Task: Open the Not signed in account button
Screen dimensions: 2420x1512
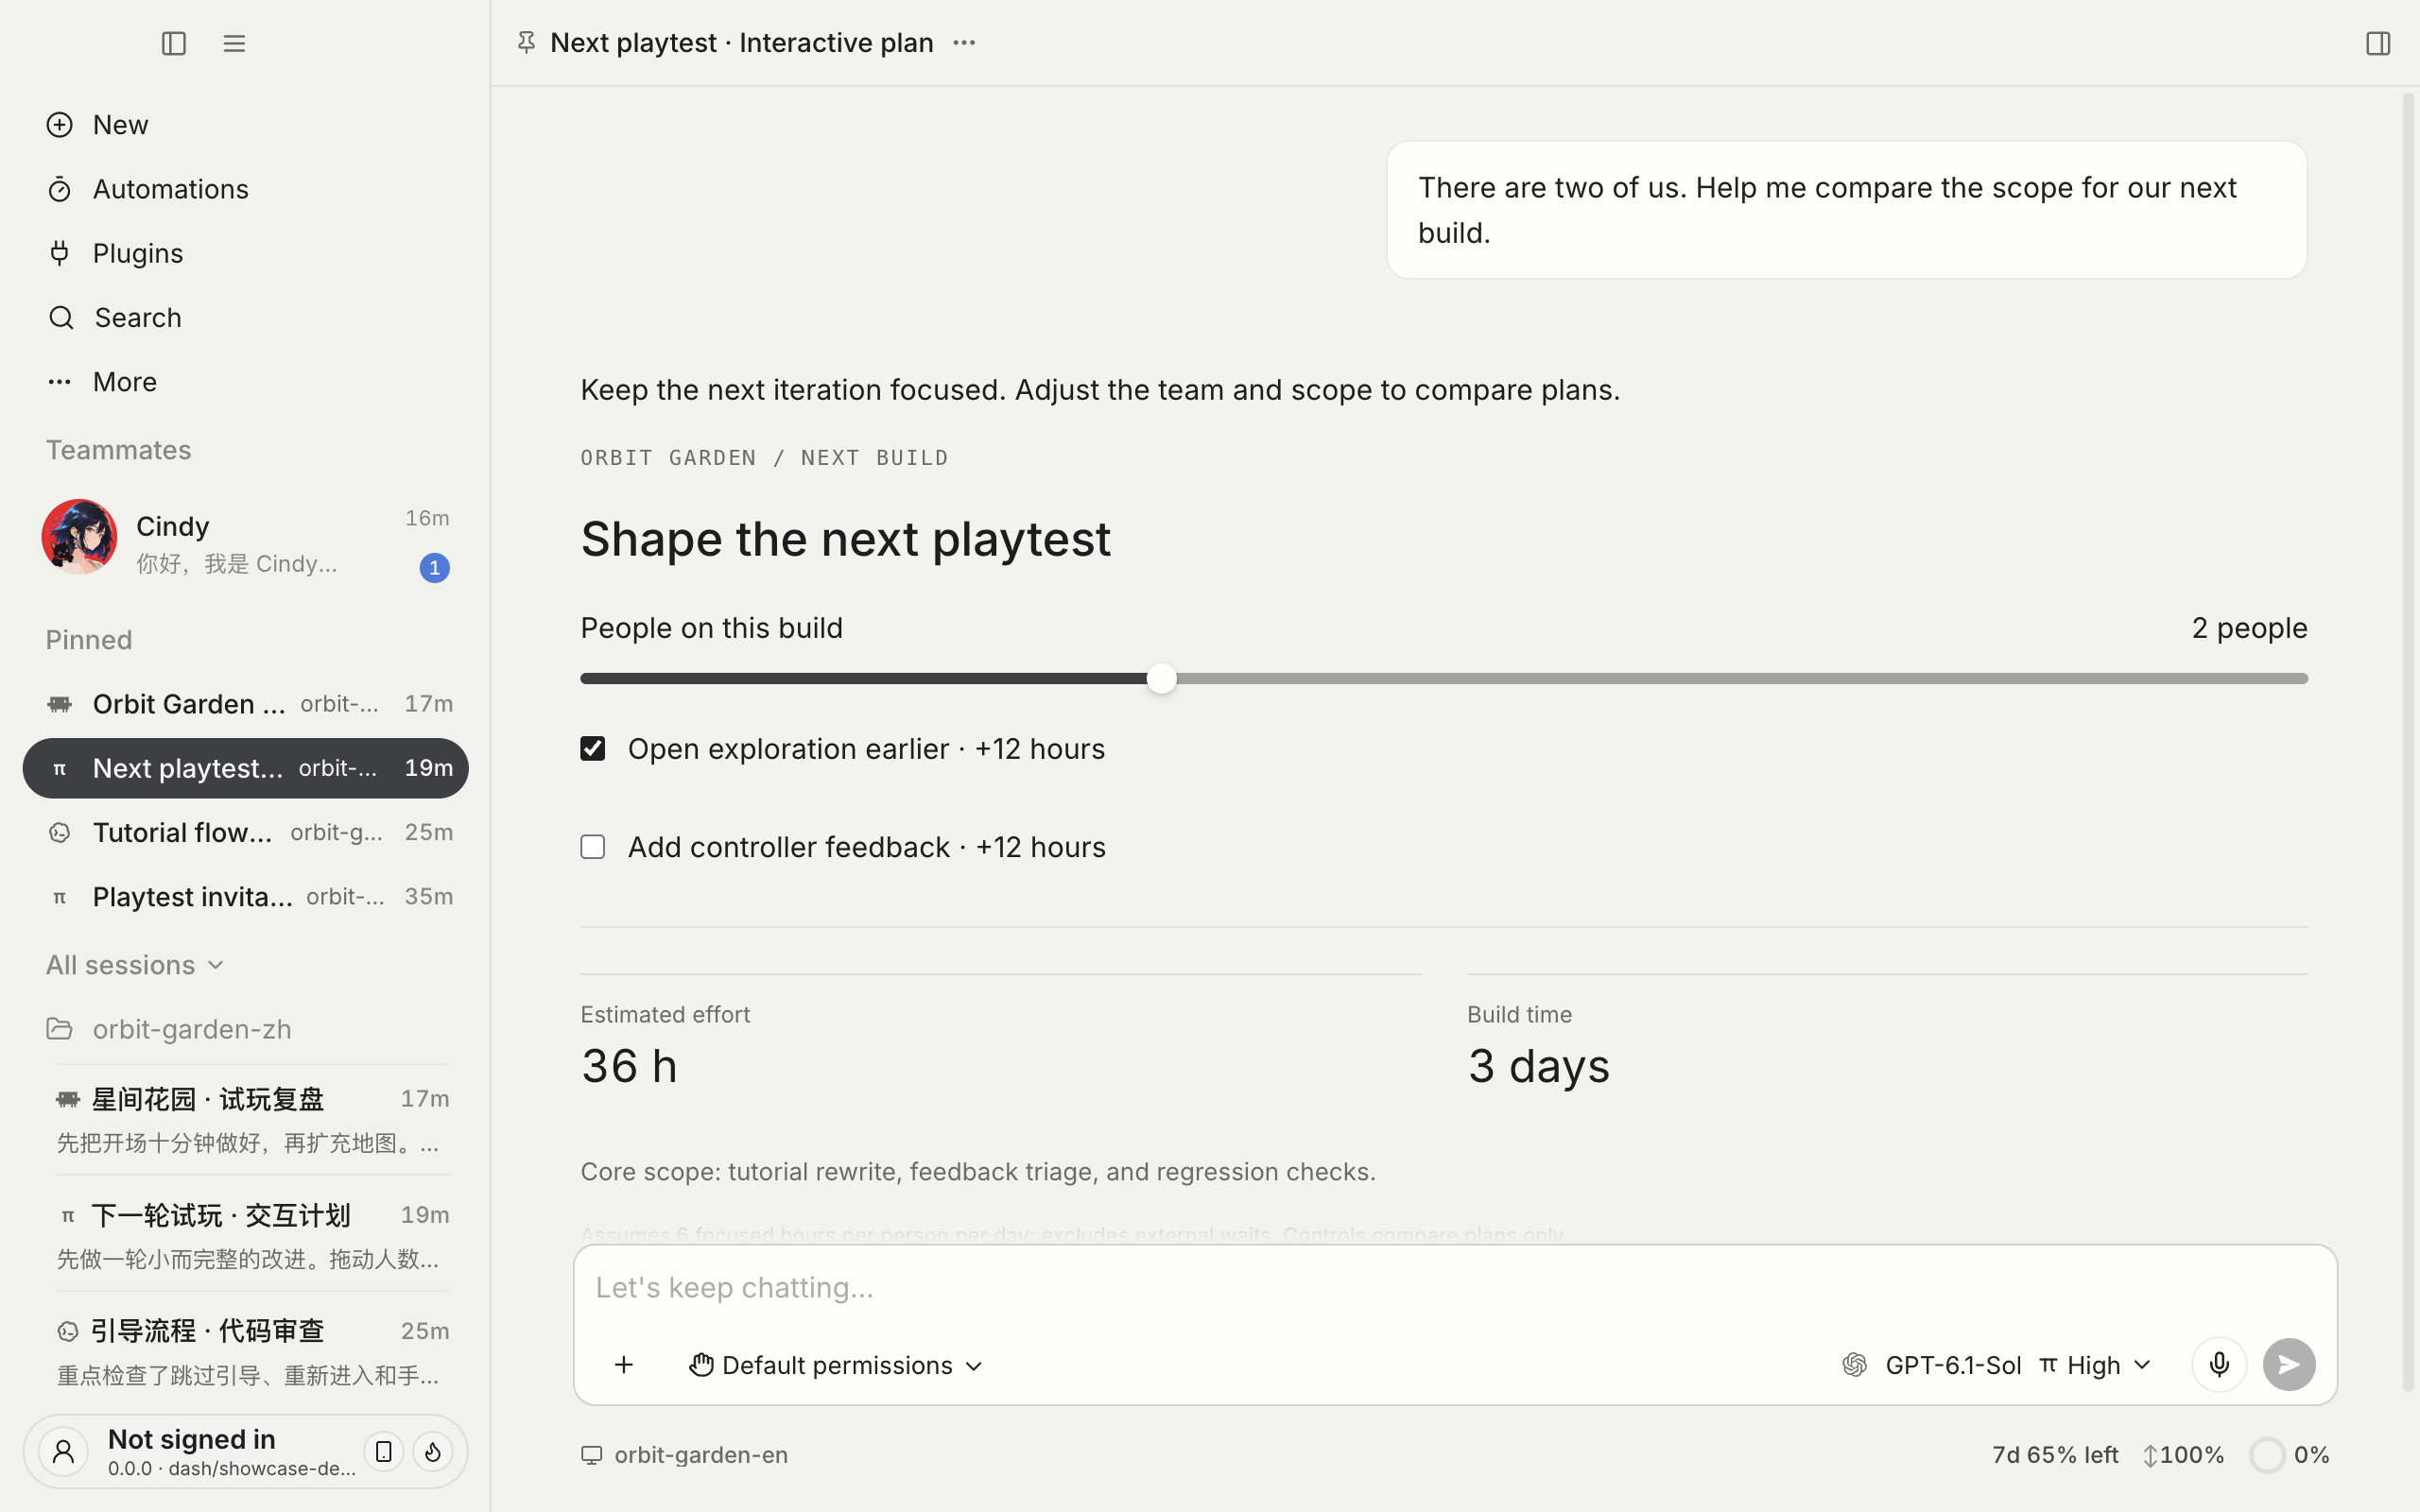Action: point(245,1452)
